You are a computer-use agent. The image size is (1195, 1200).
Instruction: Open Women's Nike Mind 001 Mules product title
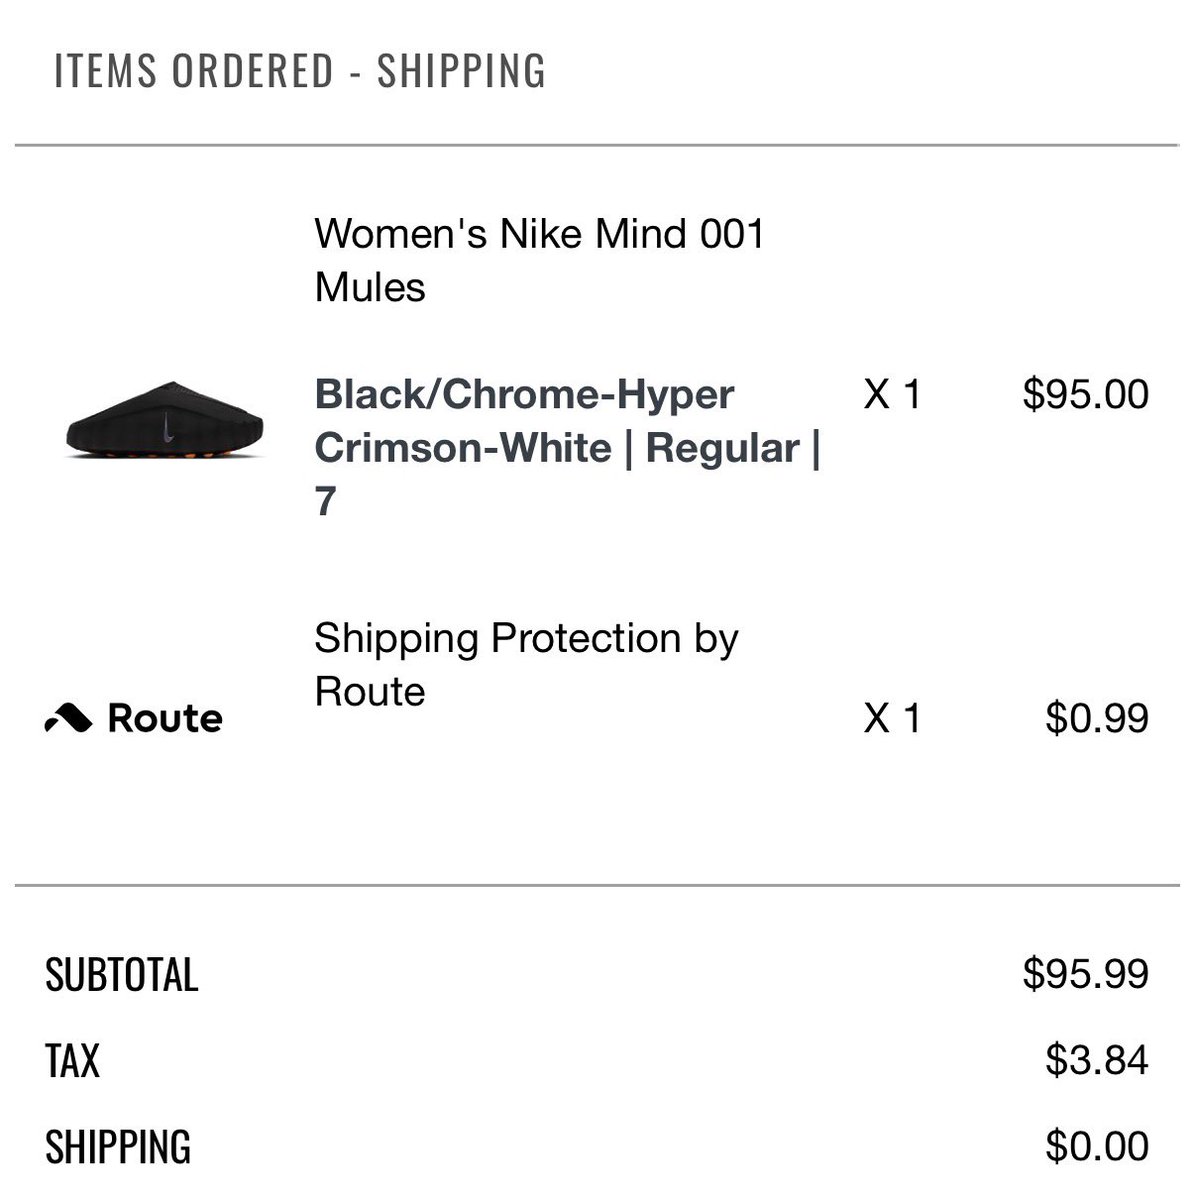[540, 260]
